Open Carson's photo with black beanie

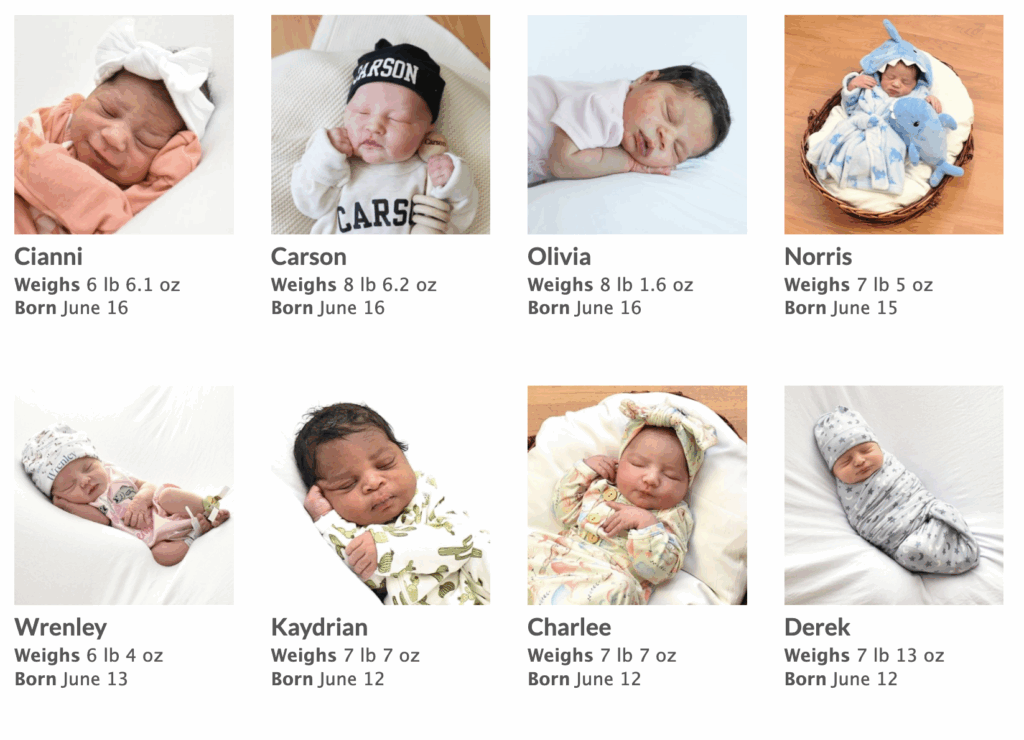tap(381, 125)
